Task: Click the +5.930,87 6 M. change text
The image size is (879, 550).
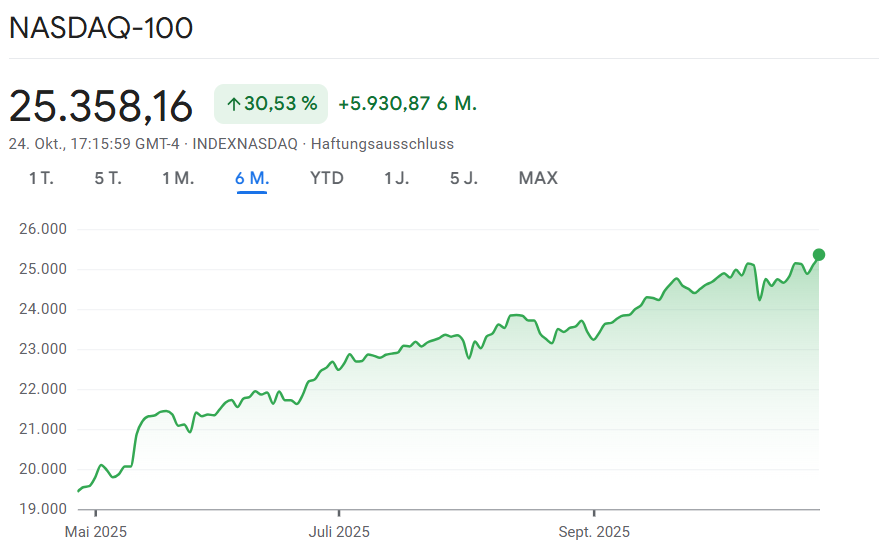Action: click(x=407, y=103)
